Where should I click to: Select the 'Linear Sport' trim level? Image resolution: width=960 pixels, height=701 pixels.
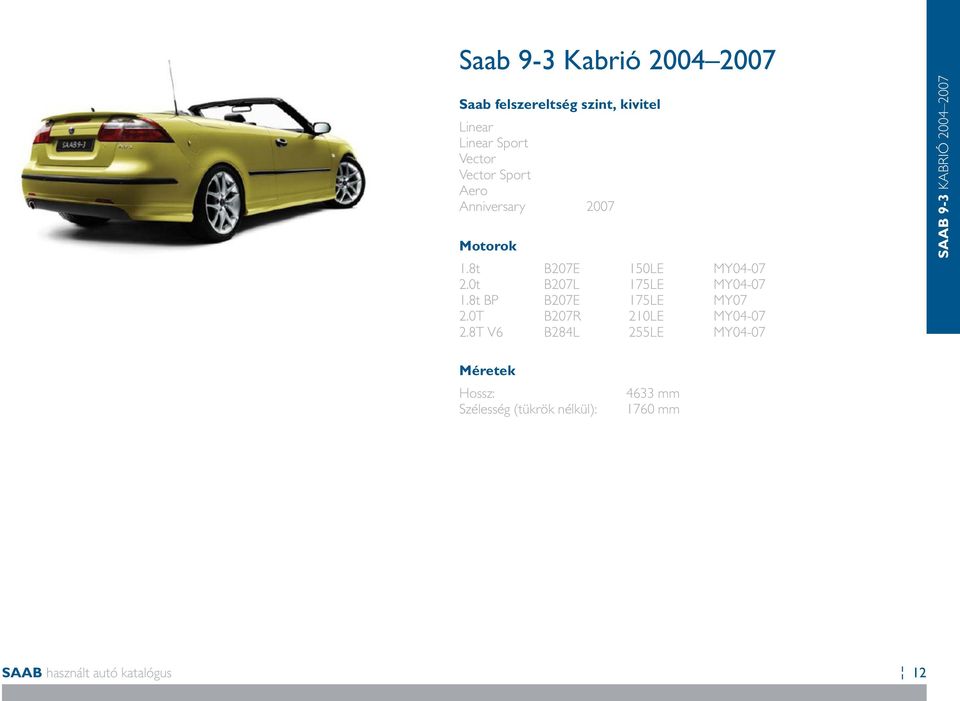pos(493,143)
